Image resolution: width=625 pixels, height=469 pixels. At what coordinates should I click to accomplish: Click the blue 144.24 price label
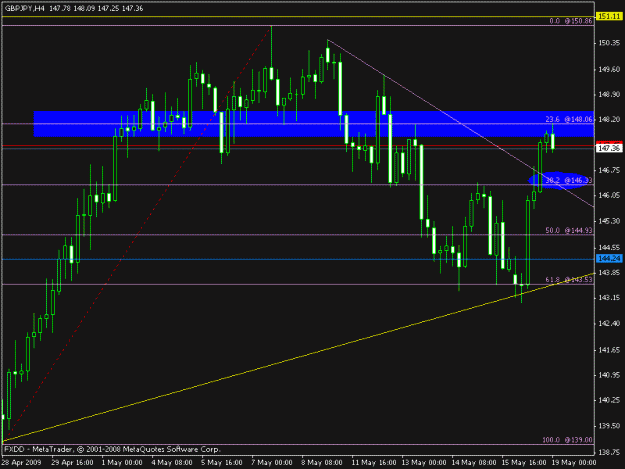click(609, 259)
